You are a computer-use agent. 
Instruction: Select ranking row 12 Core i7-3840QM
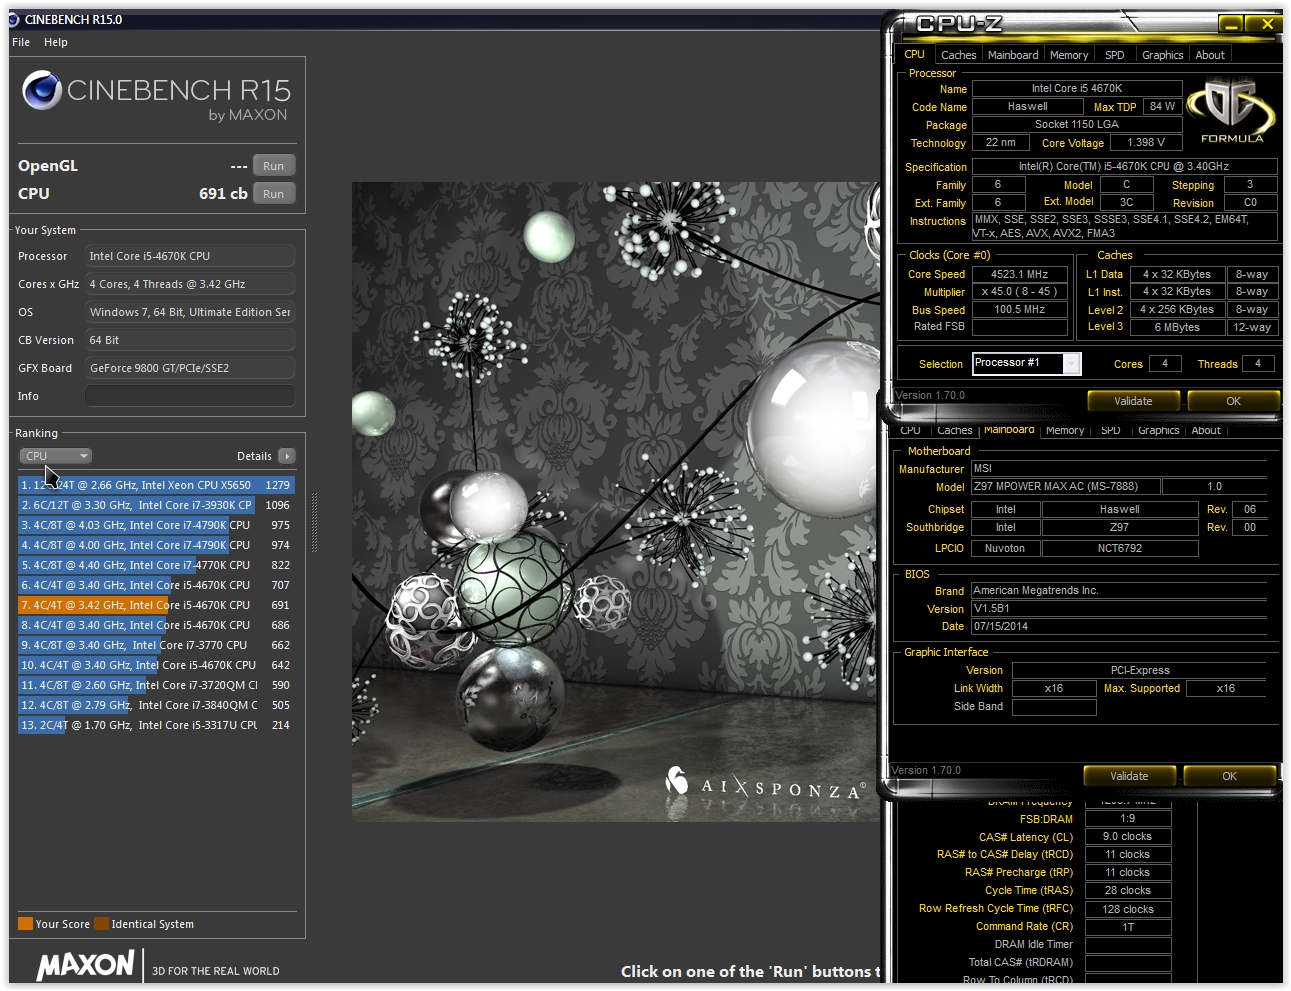coord(156,705)
